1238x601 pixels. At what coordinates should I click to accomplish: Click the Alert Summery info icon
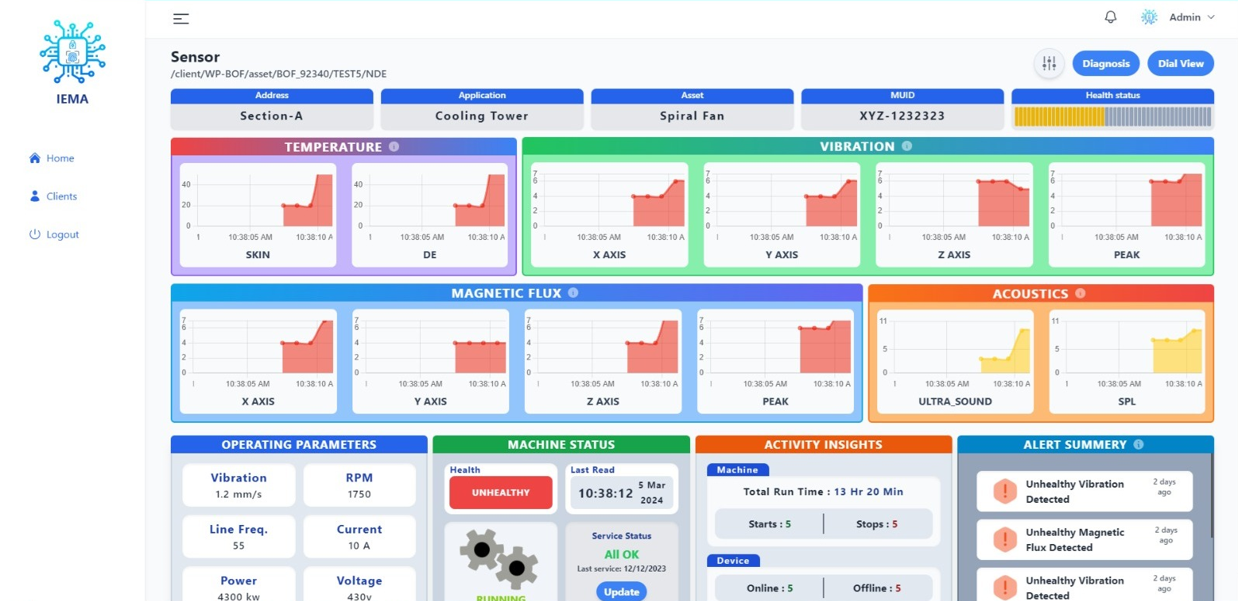coord(1138,445)
